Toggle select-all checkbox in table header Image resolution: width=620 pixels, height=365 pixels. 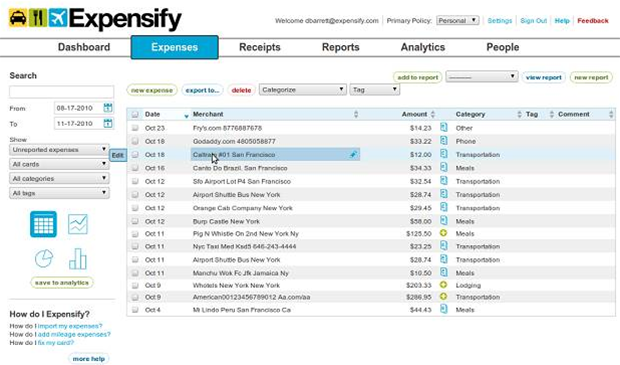pyautogui.click(x=135, y=114)
